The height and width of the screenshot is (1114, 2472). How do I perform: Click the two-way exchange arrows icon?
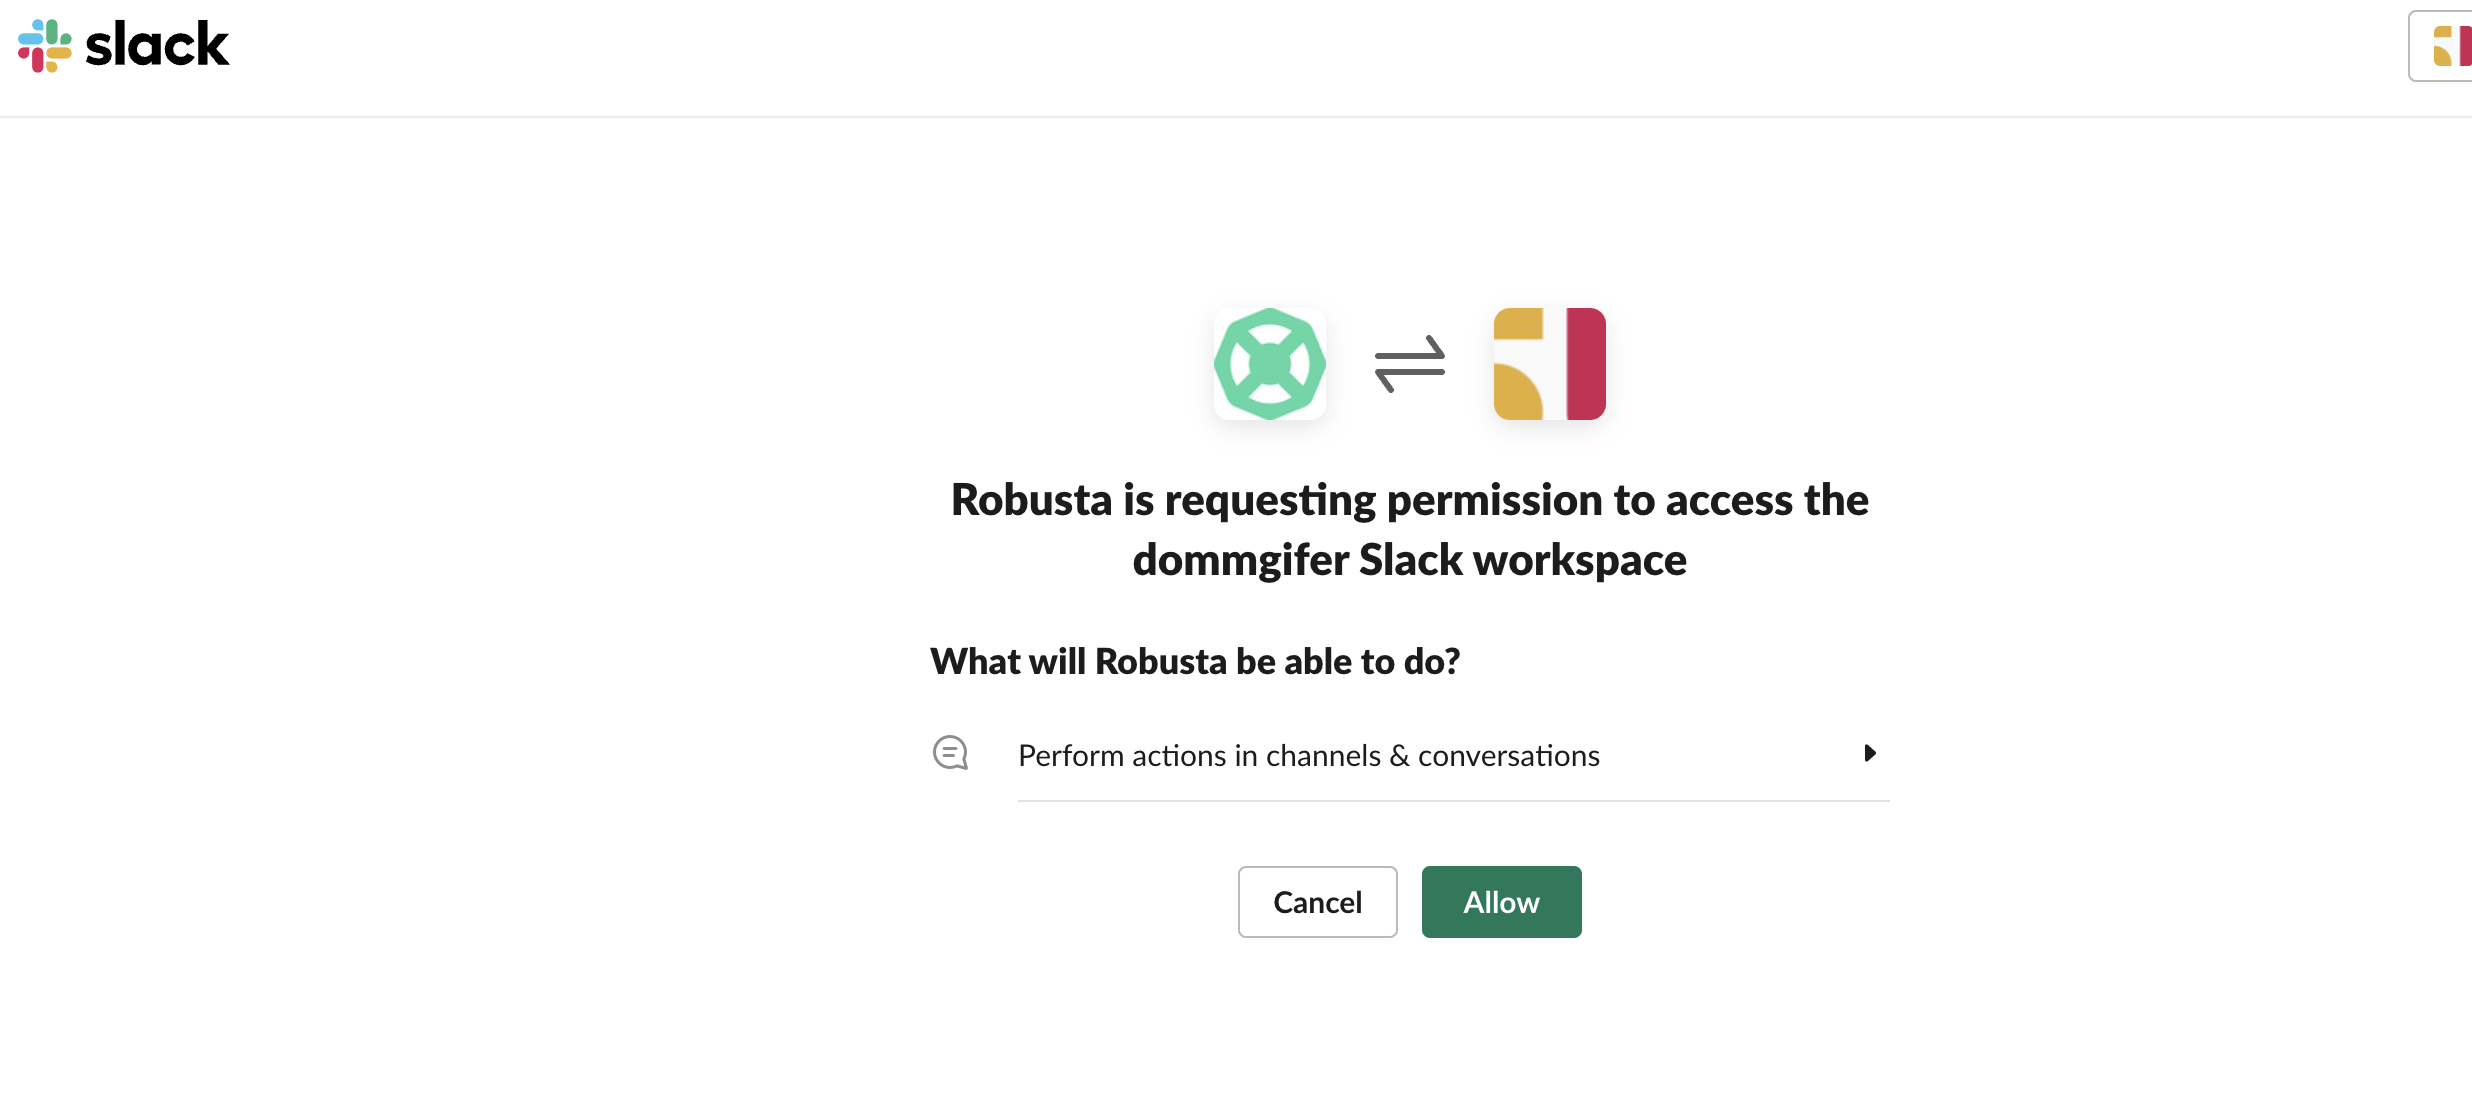1409,364
